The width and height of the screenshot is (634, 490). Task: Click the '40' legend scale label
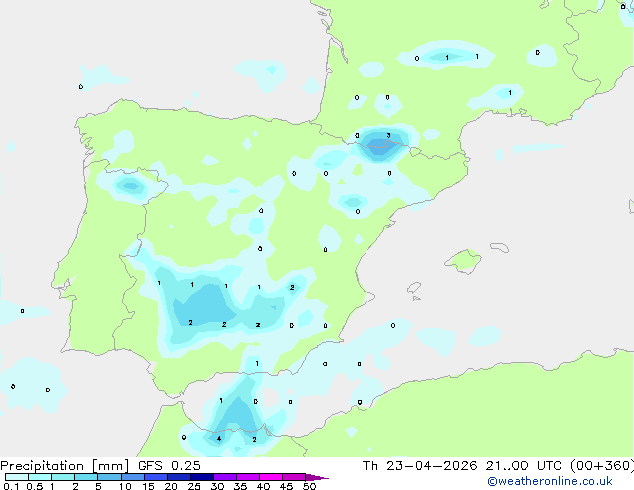(263, 486)
